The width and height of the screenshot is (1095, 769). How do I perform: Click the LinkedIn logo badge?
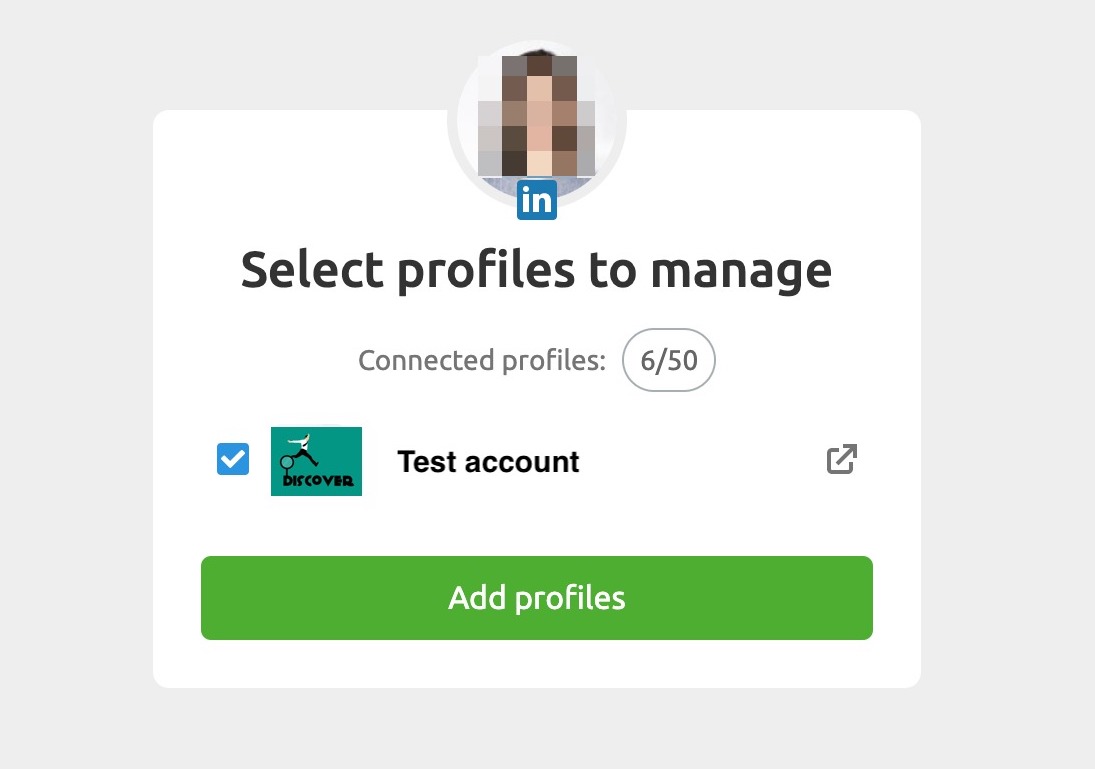tap(537, 200)
